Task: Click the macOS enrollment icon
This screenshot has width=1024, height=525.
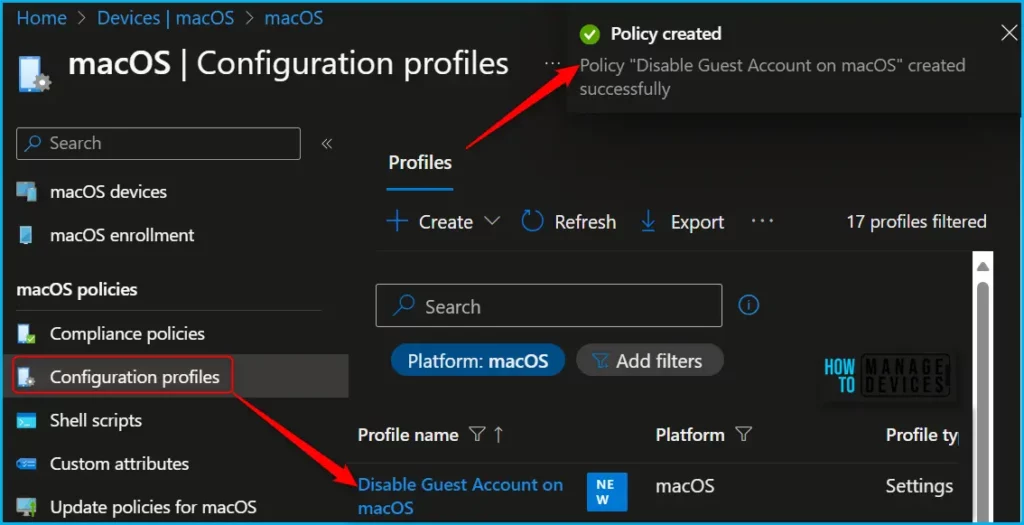Action: coord(26,235)
